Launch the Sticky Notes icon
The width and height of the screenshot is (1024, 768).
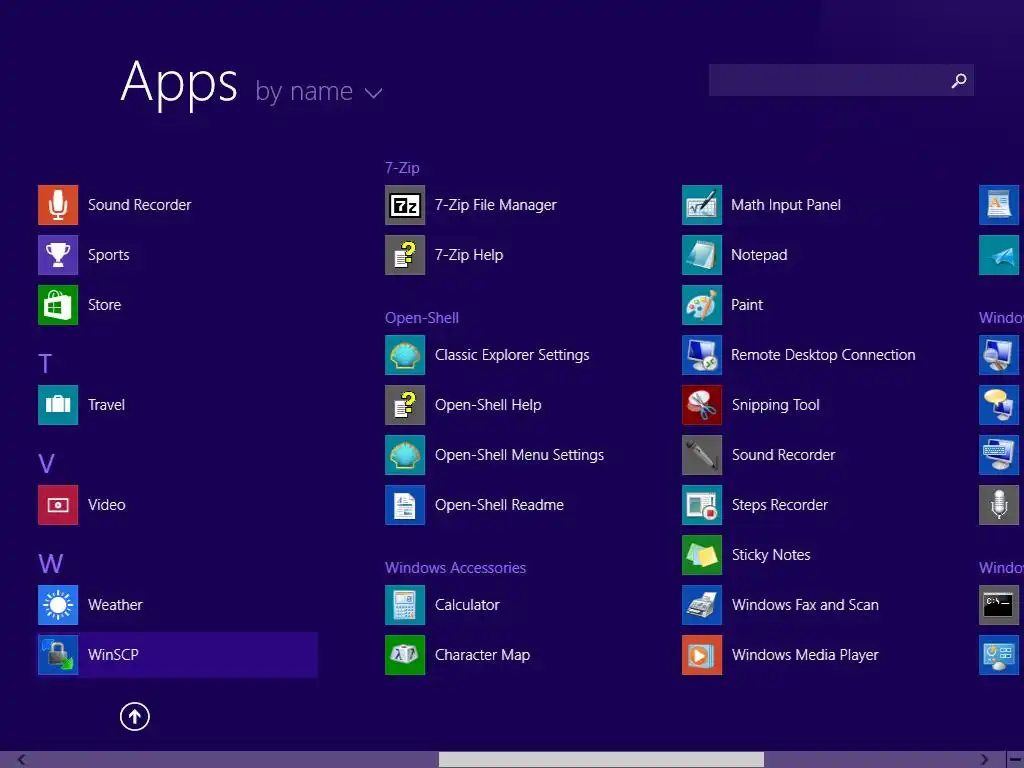click(x=702, y=554)
